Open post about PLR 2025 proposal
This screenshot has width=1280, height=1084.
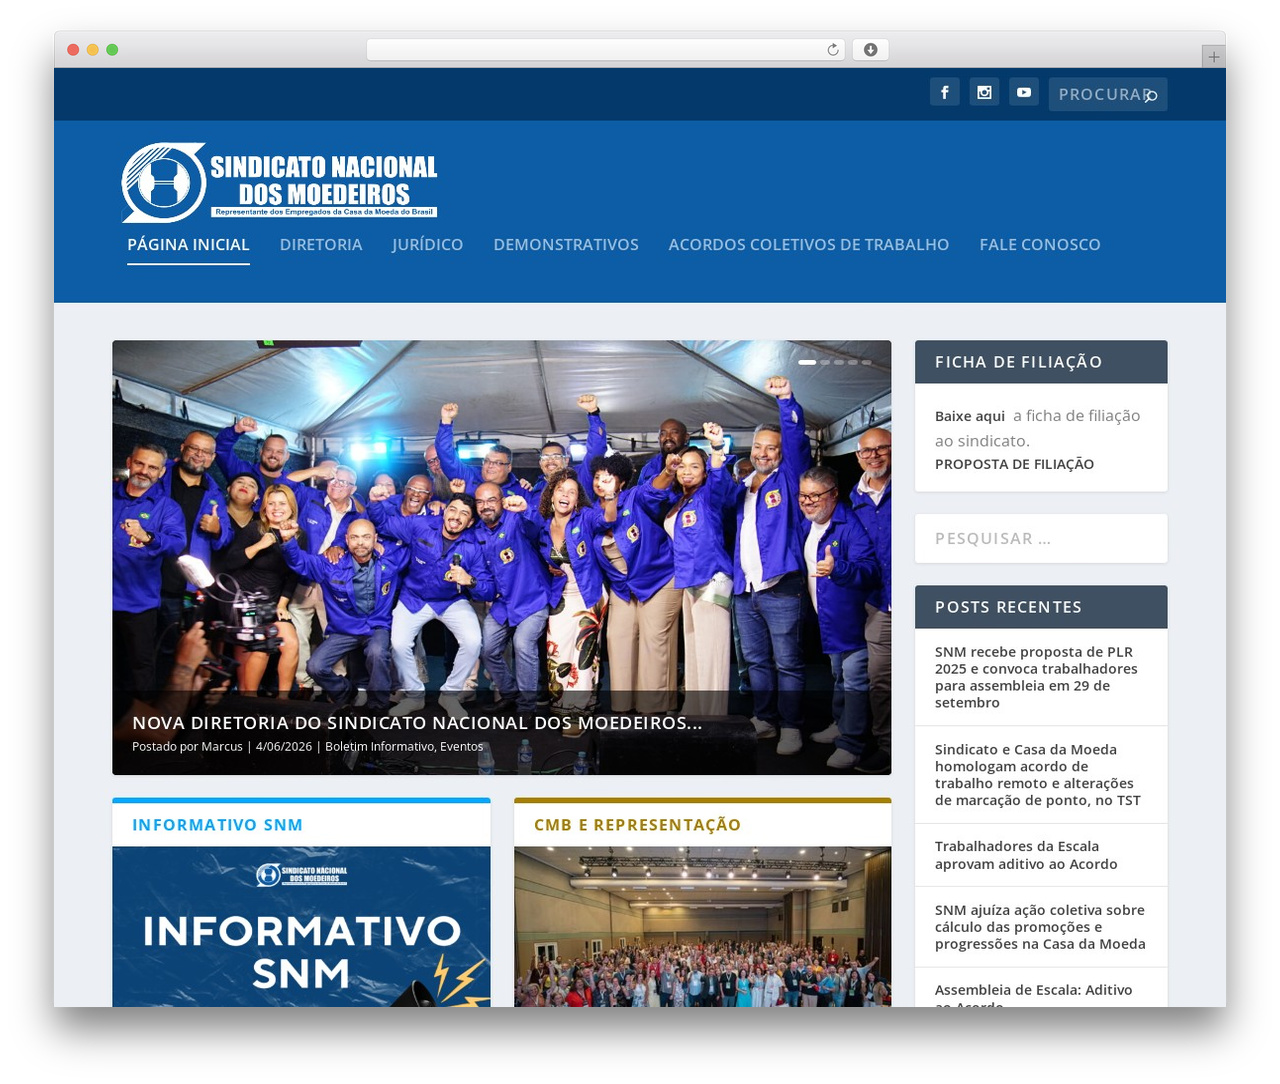point(1036,677)
